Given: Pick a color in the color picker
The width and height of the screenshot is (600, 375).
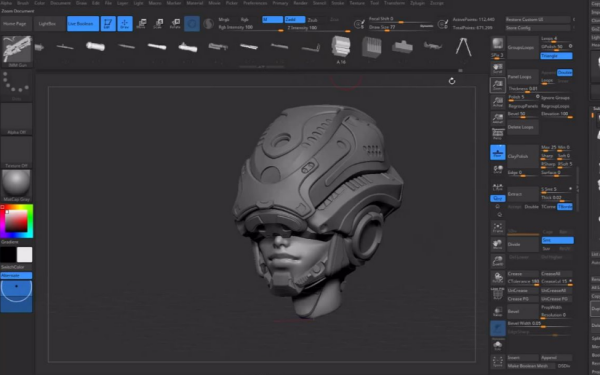Looking at the screenshot, I should [16, 221].
